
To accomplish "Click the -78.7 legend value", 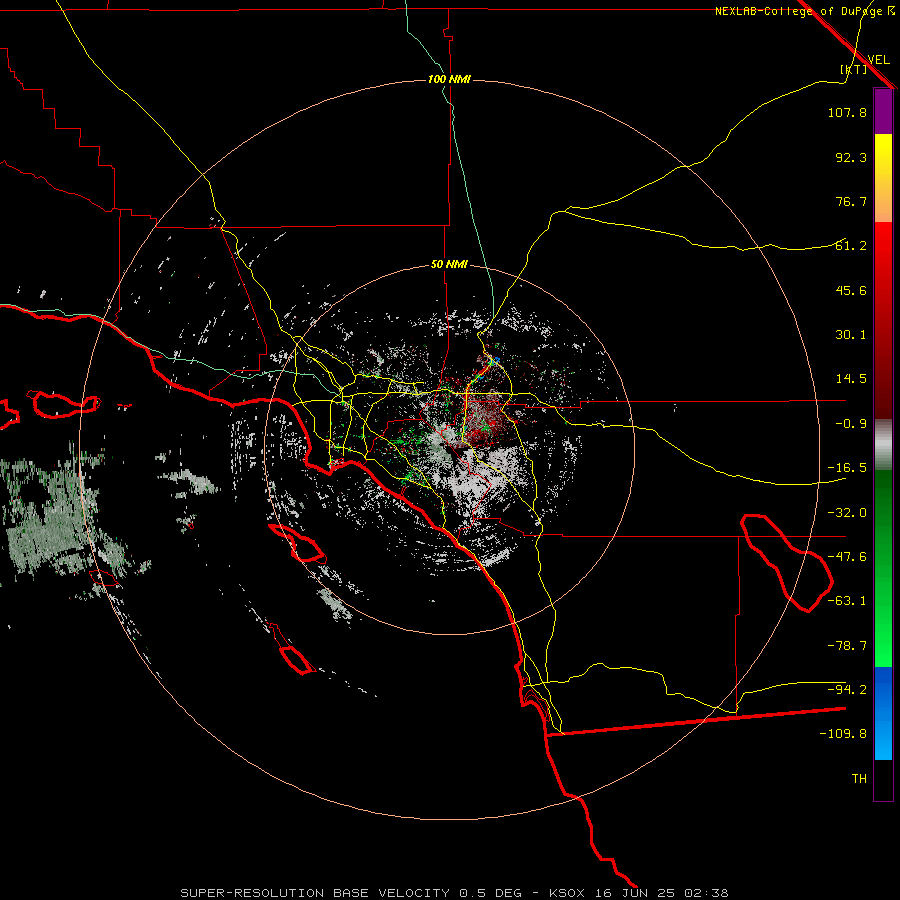I will [847, 646].
